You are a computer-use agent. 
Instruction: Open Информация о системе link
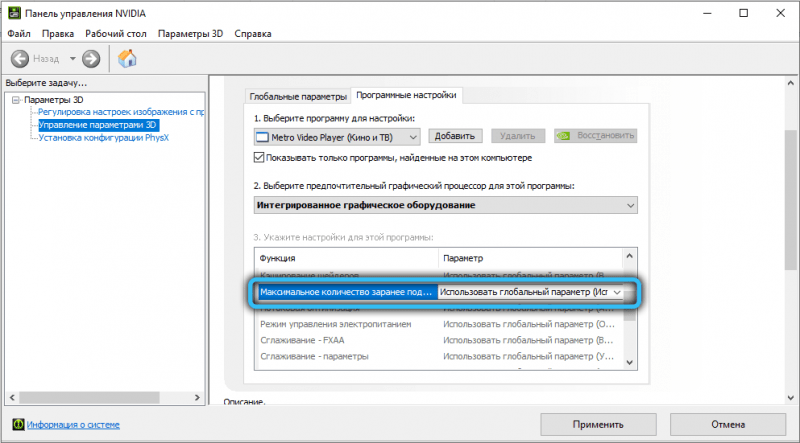[x=73, y=425]
